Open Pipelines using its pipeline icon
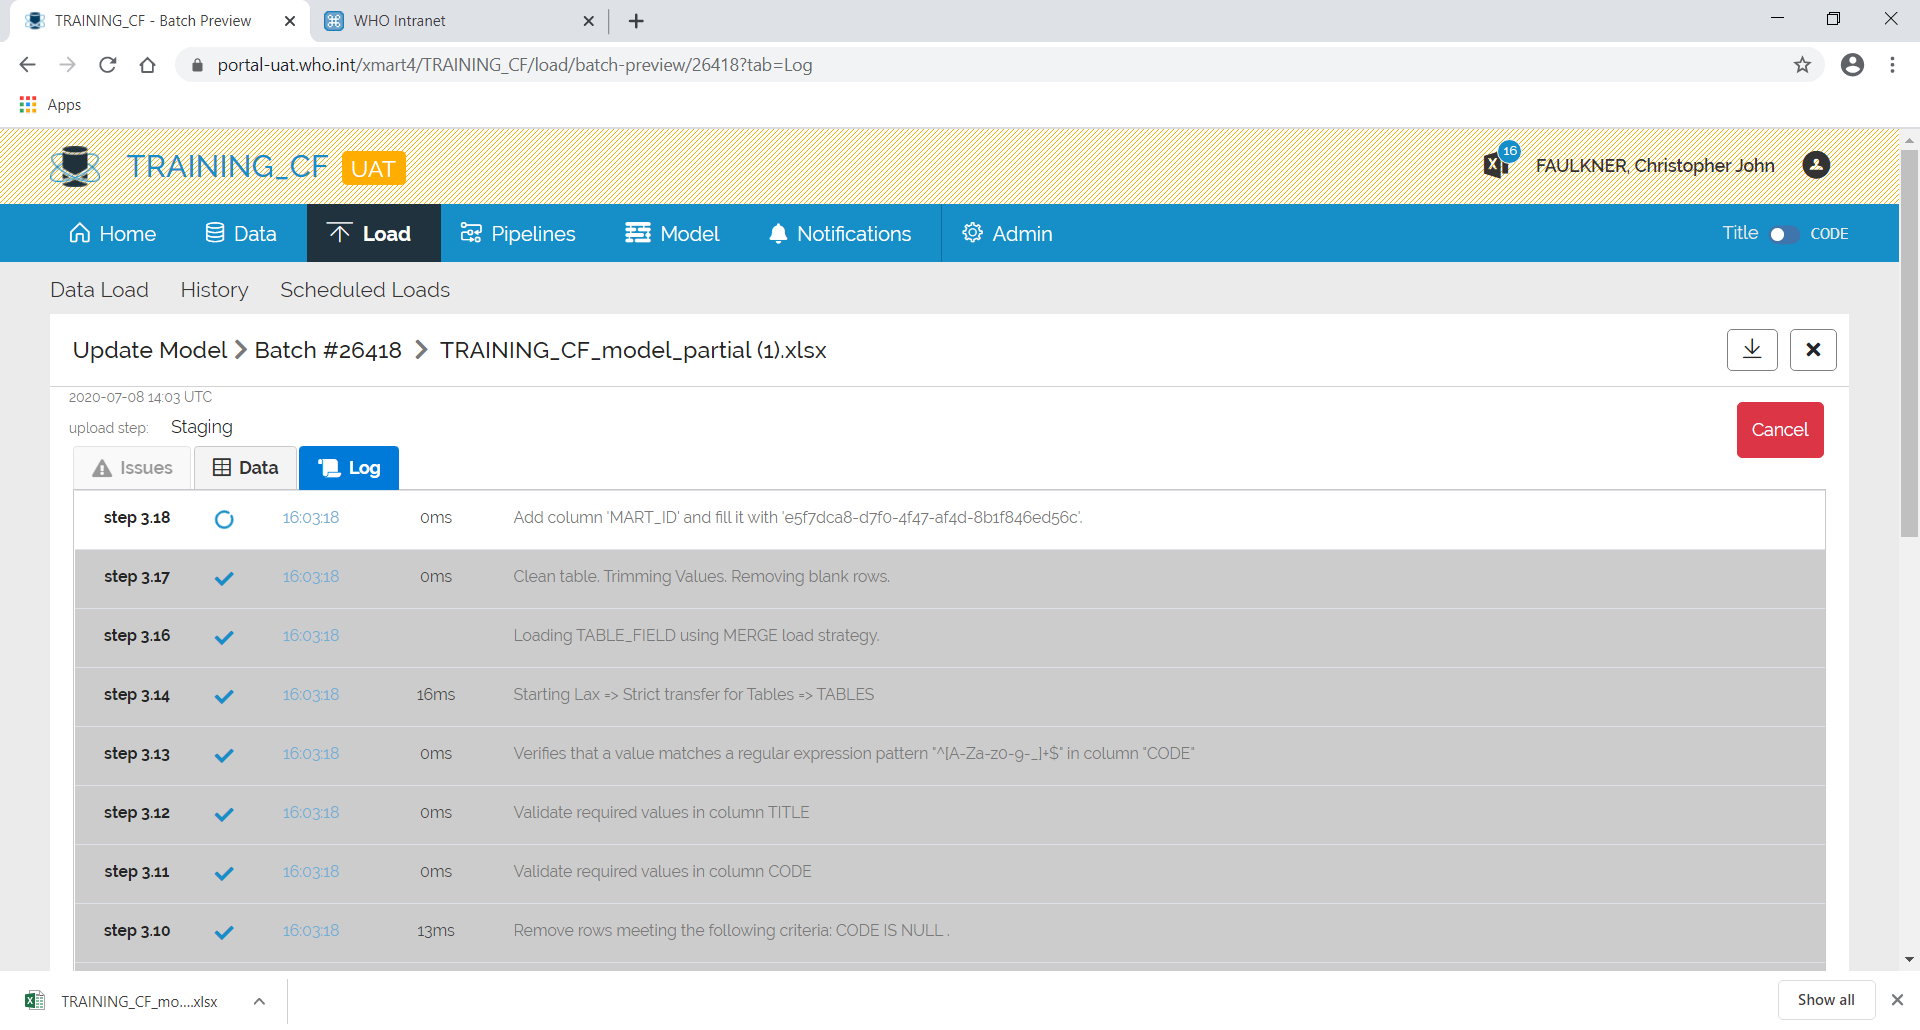Screen dimensions: 1920x1030 tap(471, 233)
